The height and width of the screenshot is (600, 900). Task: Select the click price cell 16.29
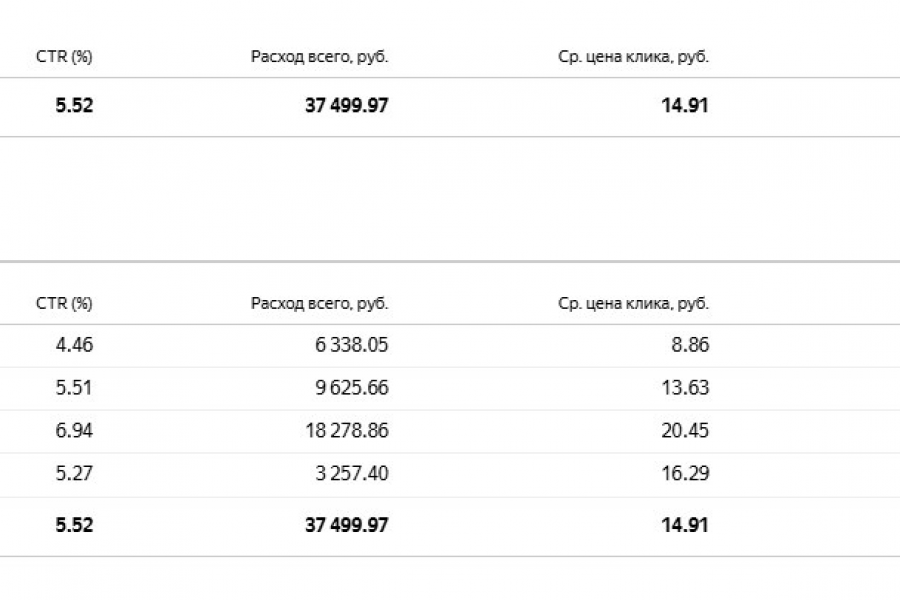tap(685, 473)
